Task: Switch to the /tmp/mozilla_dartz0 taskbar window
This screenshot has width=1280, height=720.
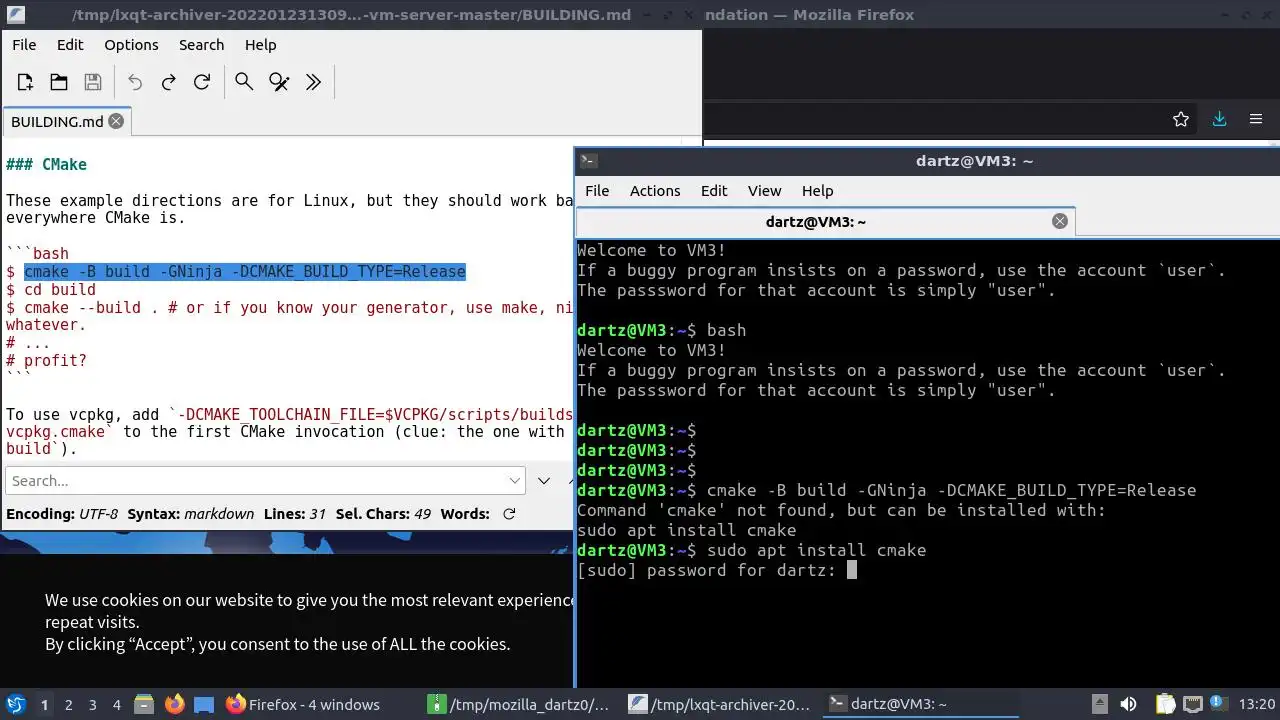Action: (x=520, y=704)
